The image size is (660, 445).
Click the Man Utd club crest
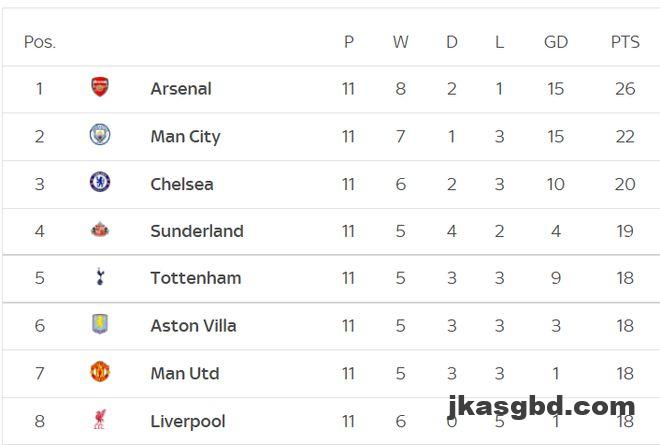coord(99,373)
